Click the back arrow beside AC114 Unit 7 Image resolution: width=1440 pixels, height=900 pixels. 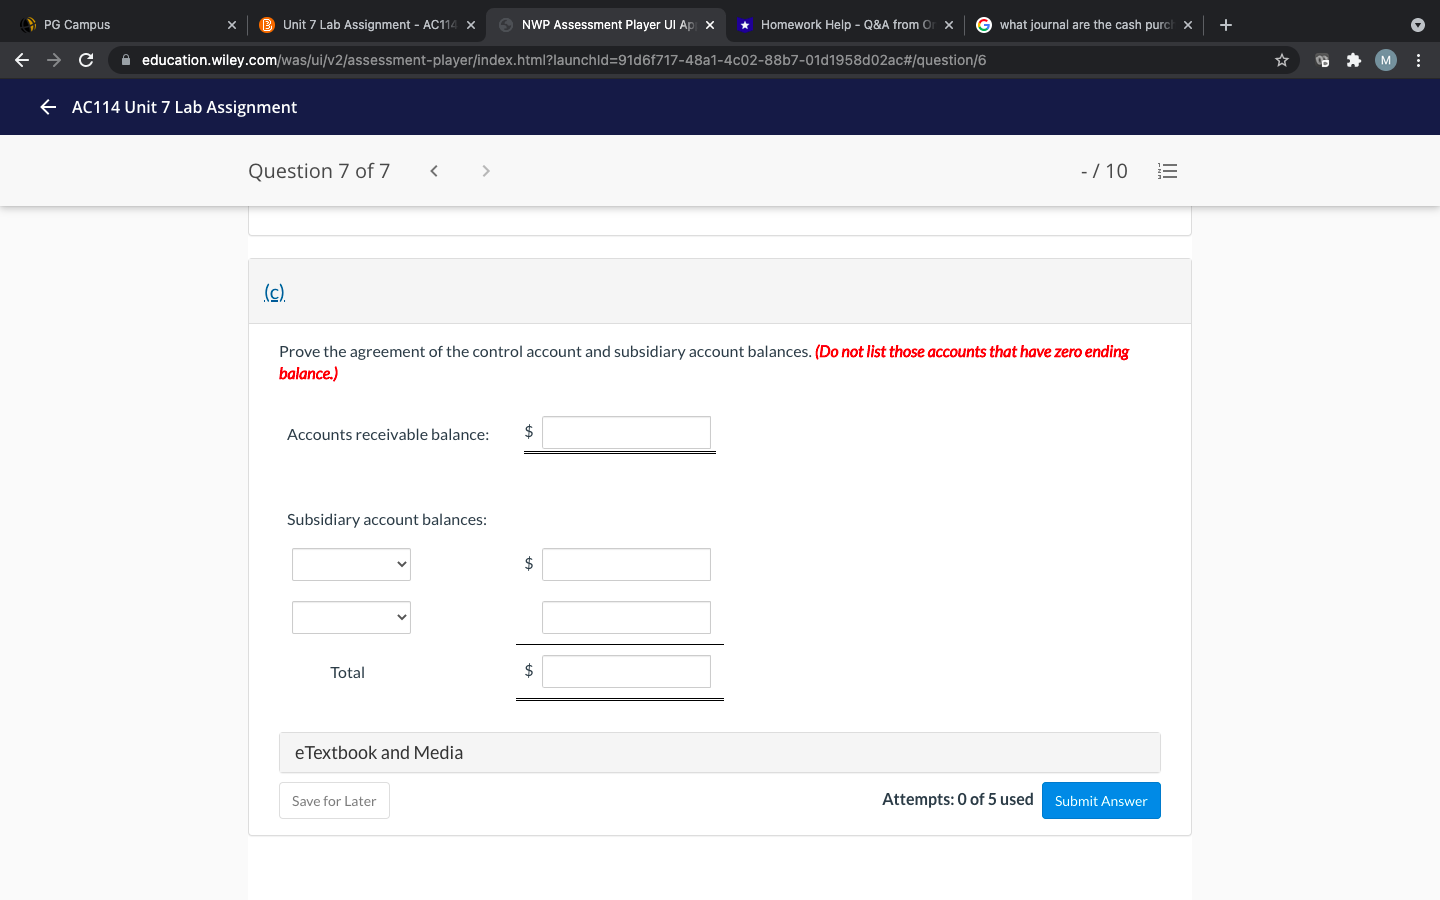point(47,107)
